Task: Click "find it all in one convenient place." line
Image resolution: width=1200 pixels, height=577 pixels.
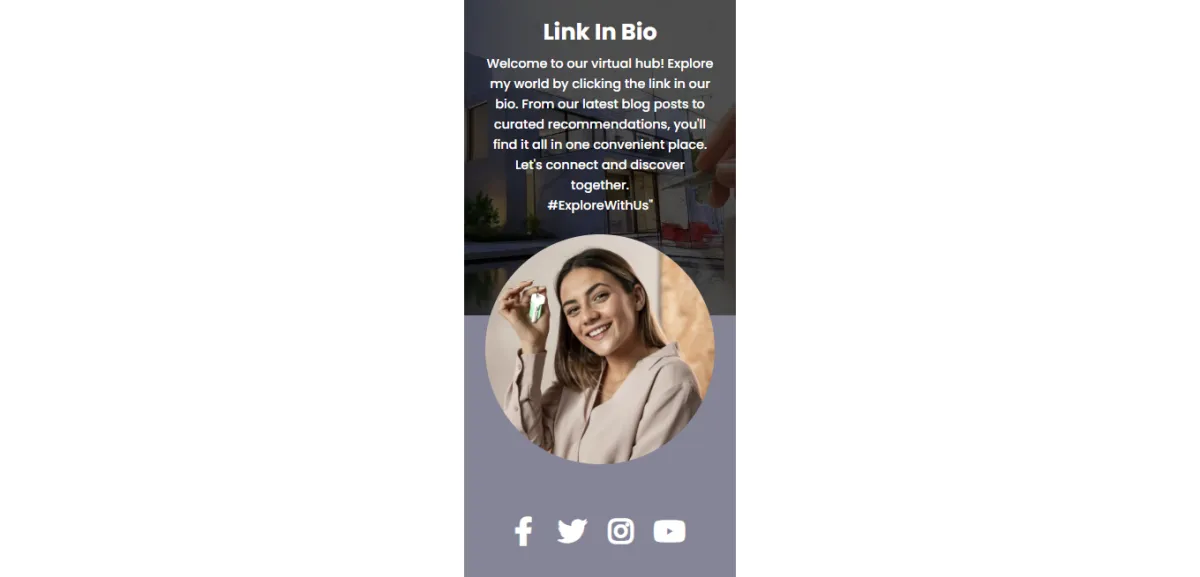Action: point(600,144)
